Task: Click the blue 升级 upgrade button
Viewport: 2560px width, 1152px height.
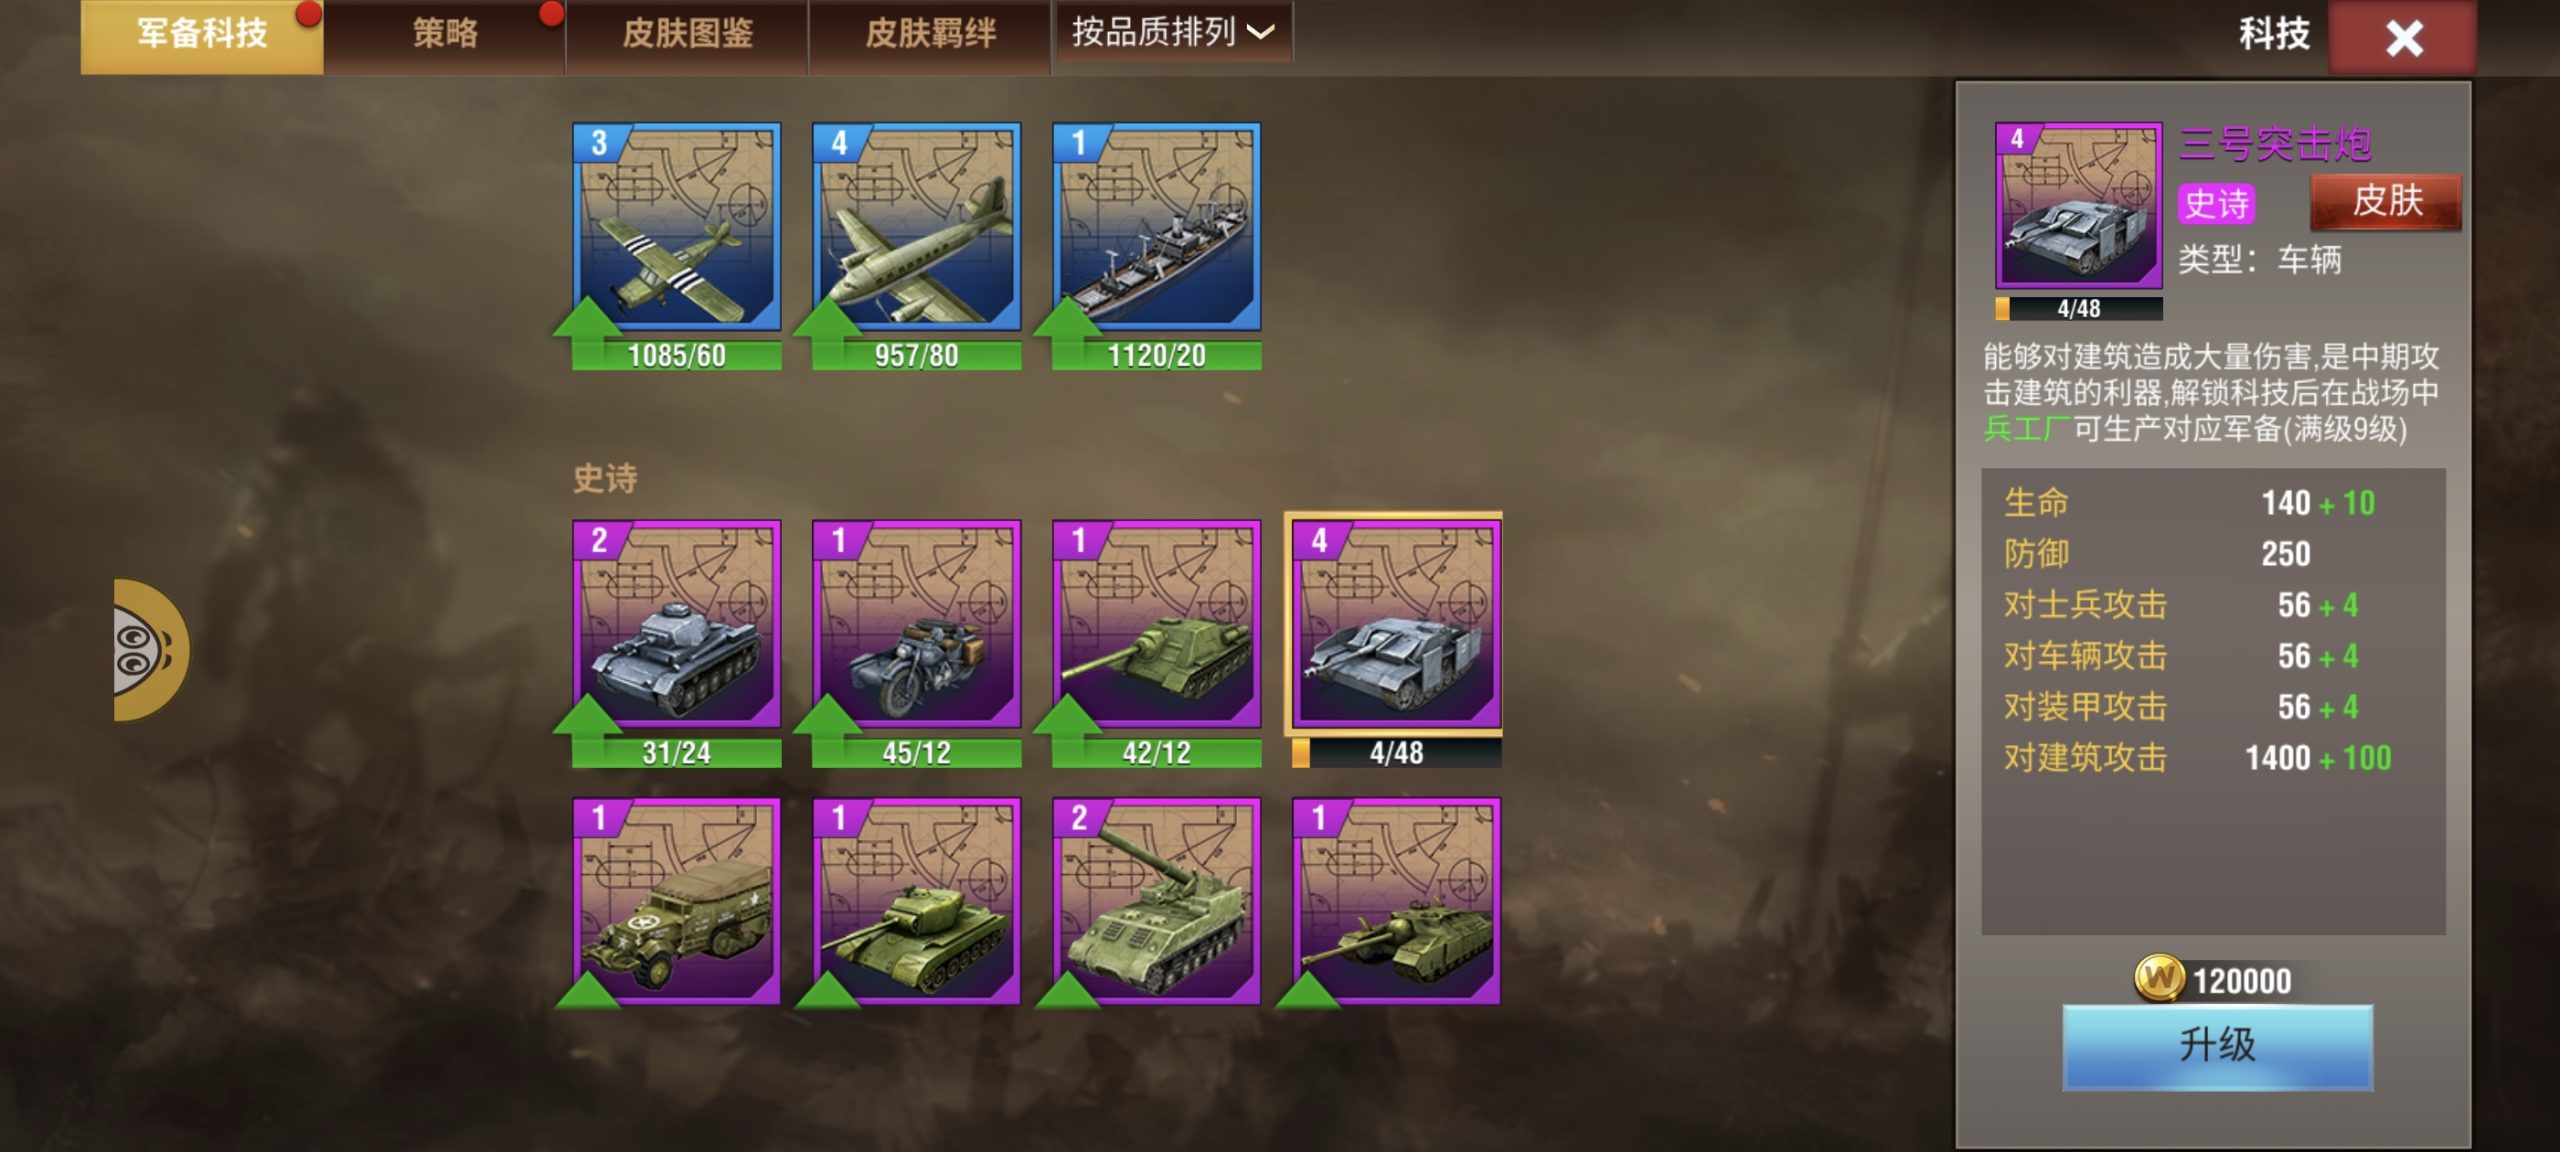Action: [2217, 1046]
